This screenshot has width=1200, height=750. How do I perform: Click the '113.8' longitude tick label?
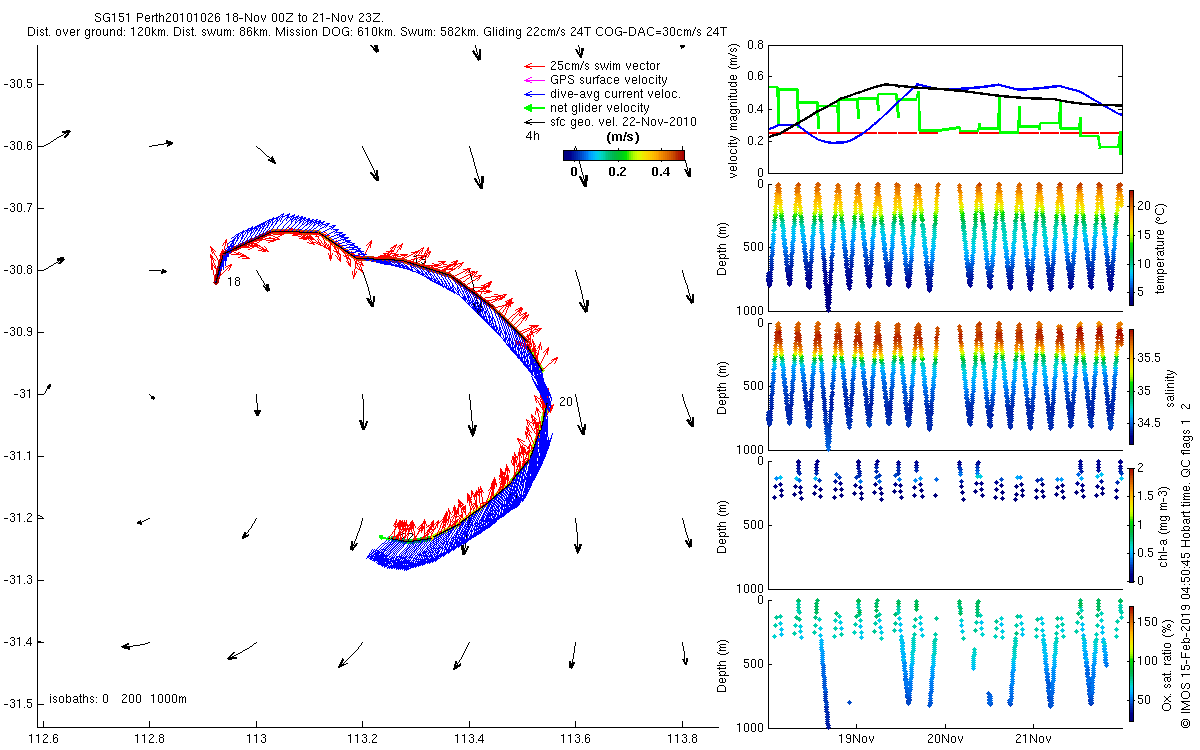(x=682, y=740)
